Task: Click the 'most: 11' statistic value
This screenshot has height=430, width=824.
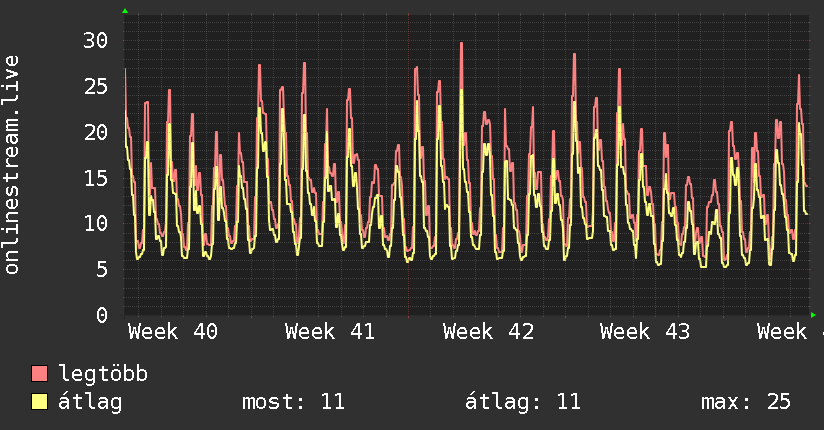Action: (293, 402)
